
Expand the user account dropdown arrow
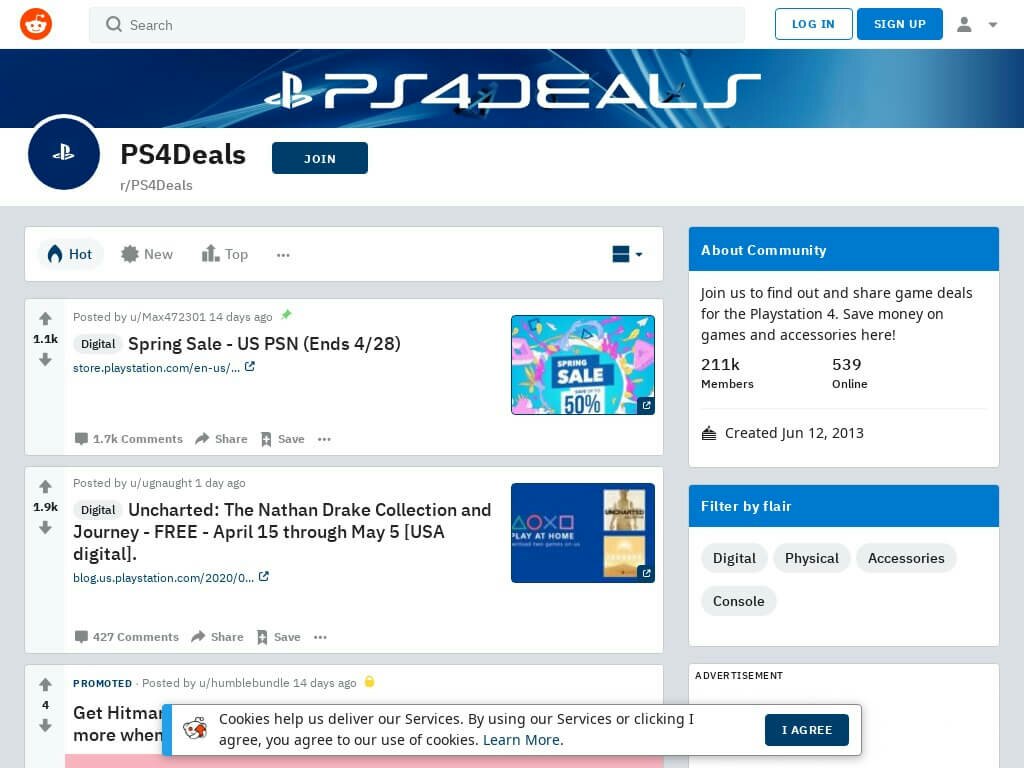pyautogui.click(x=993, y=25)
